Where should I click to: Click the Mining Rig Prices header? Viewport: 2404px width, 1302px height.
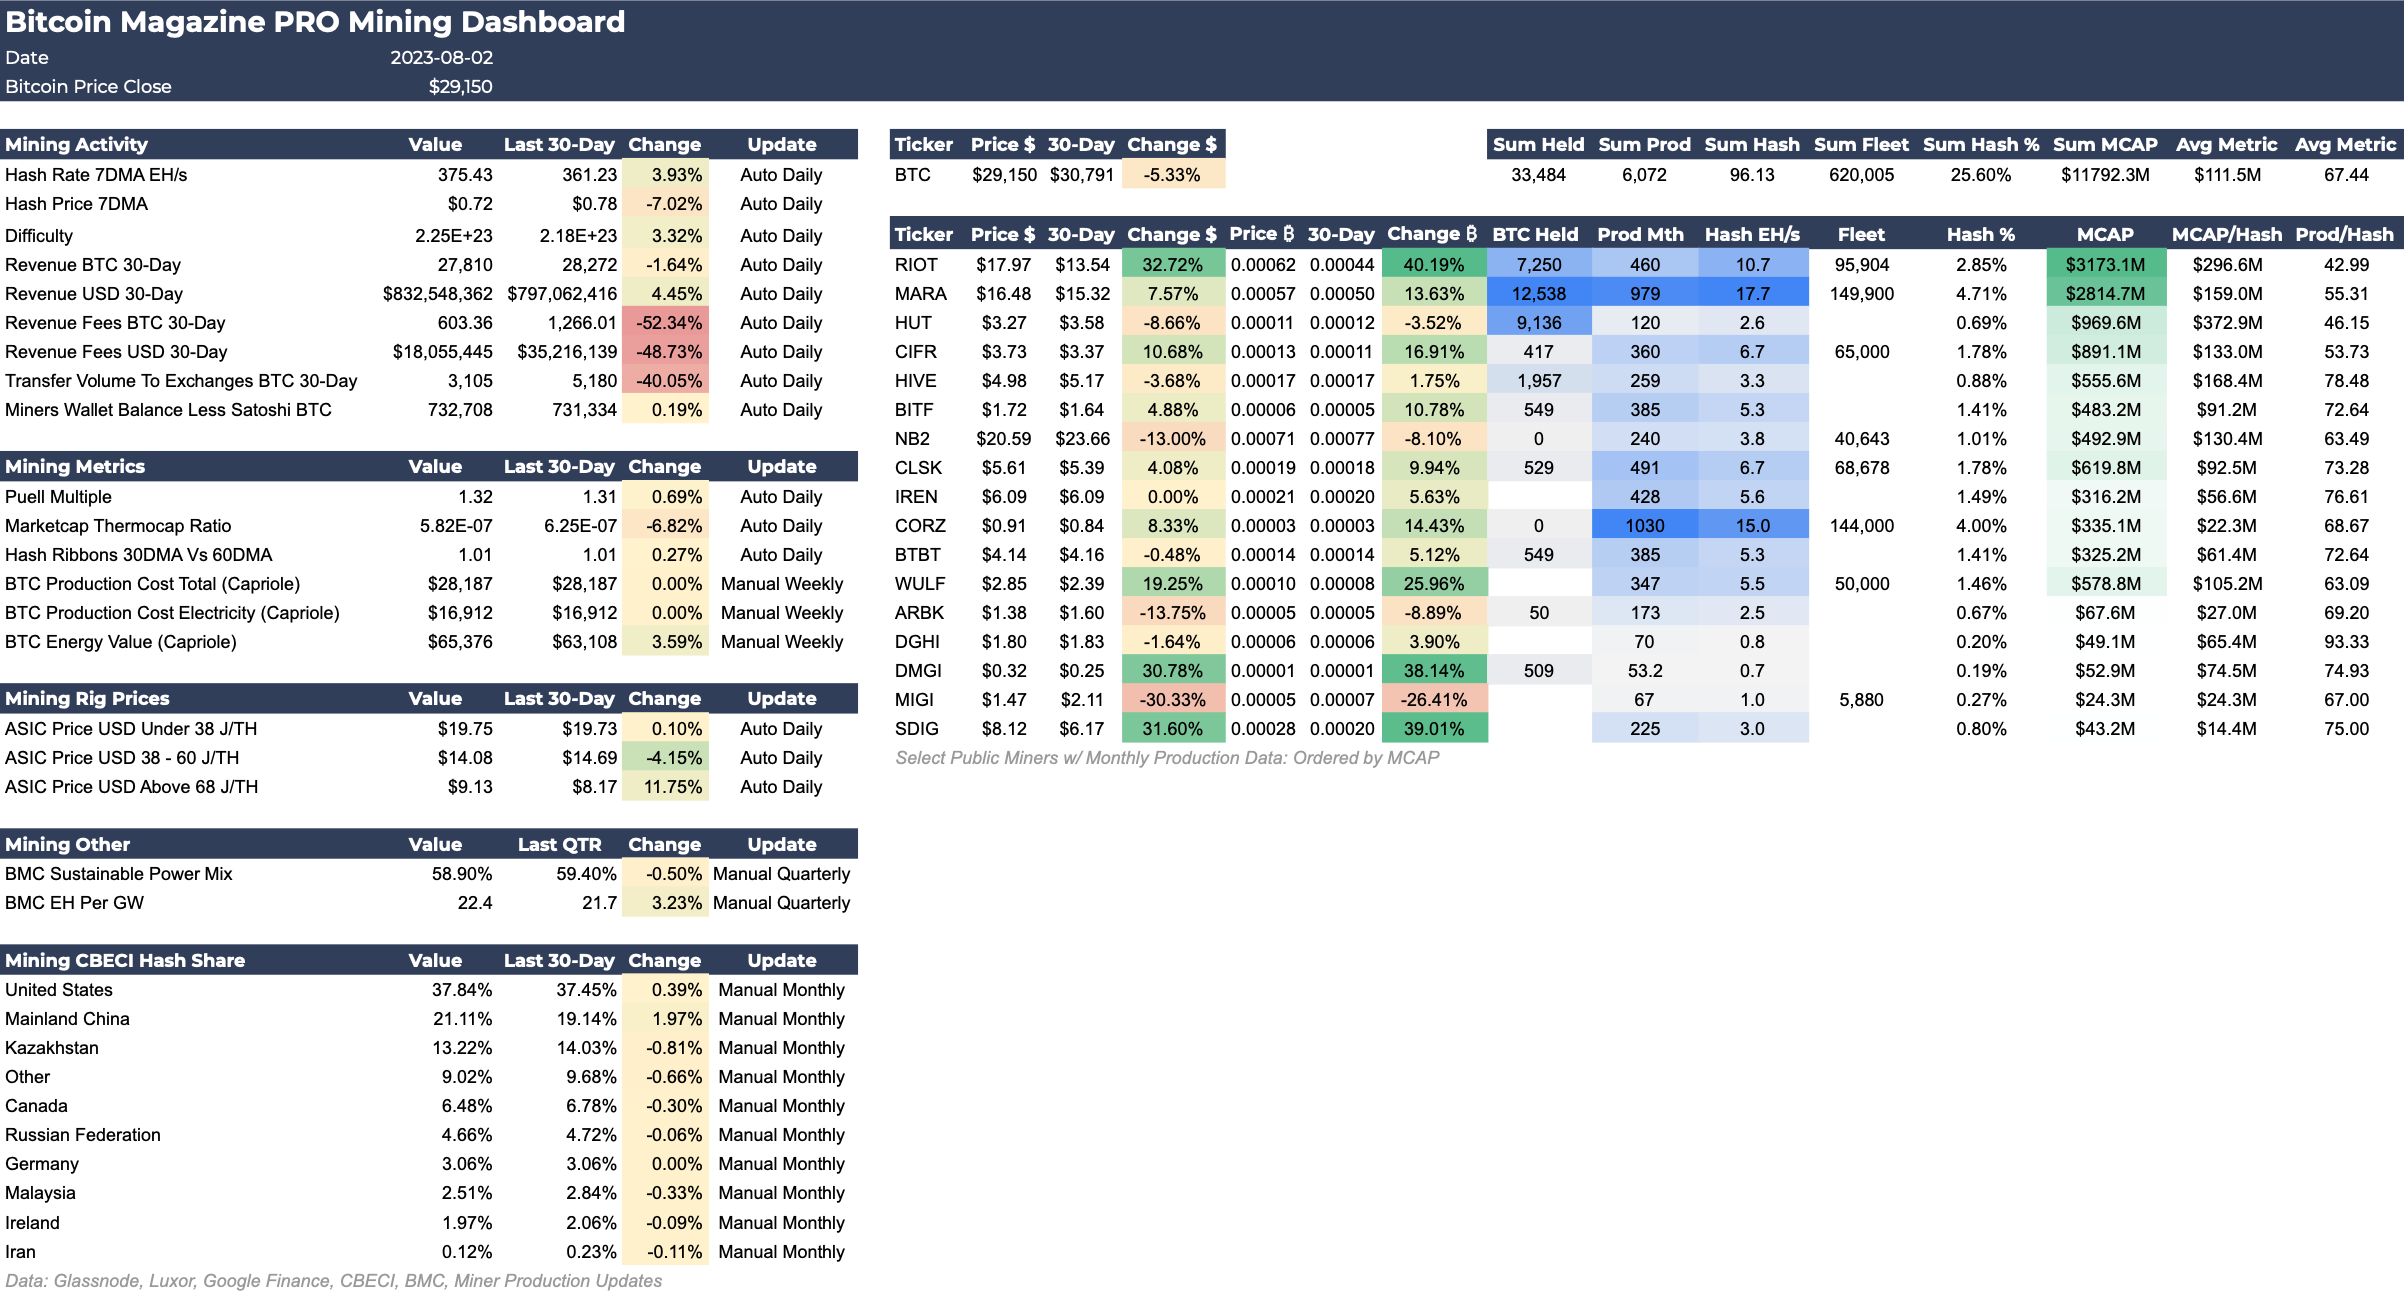(x=87, y=698)
